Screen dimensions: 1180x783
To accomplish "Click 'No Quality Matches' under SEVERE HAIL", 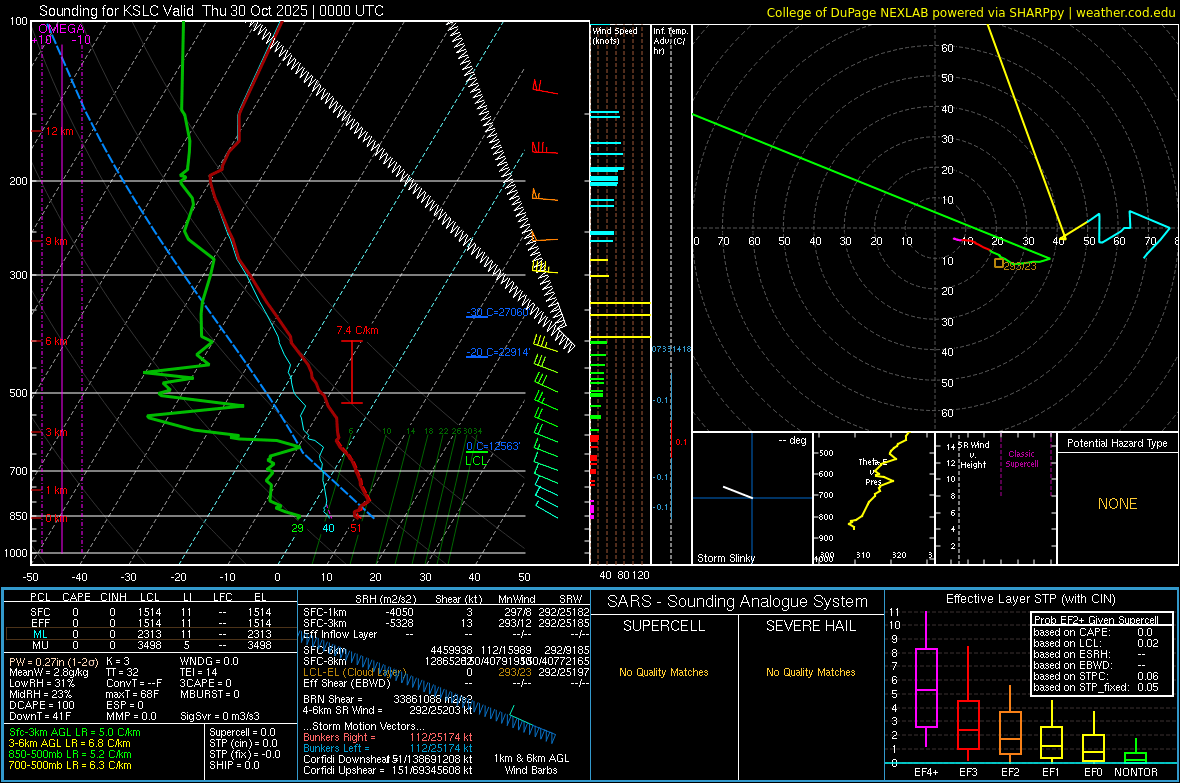I will pyautogui.click(x=810, y=672).
